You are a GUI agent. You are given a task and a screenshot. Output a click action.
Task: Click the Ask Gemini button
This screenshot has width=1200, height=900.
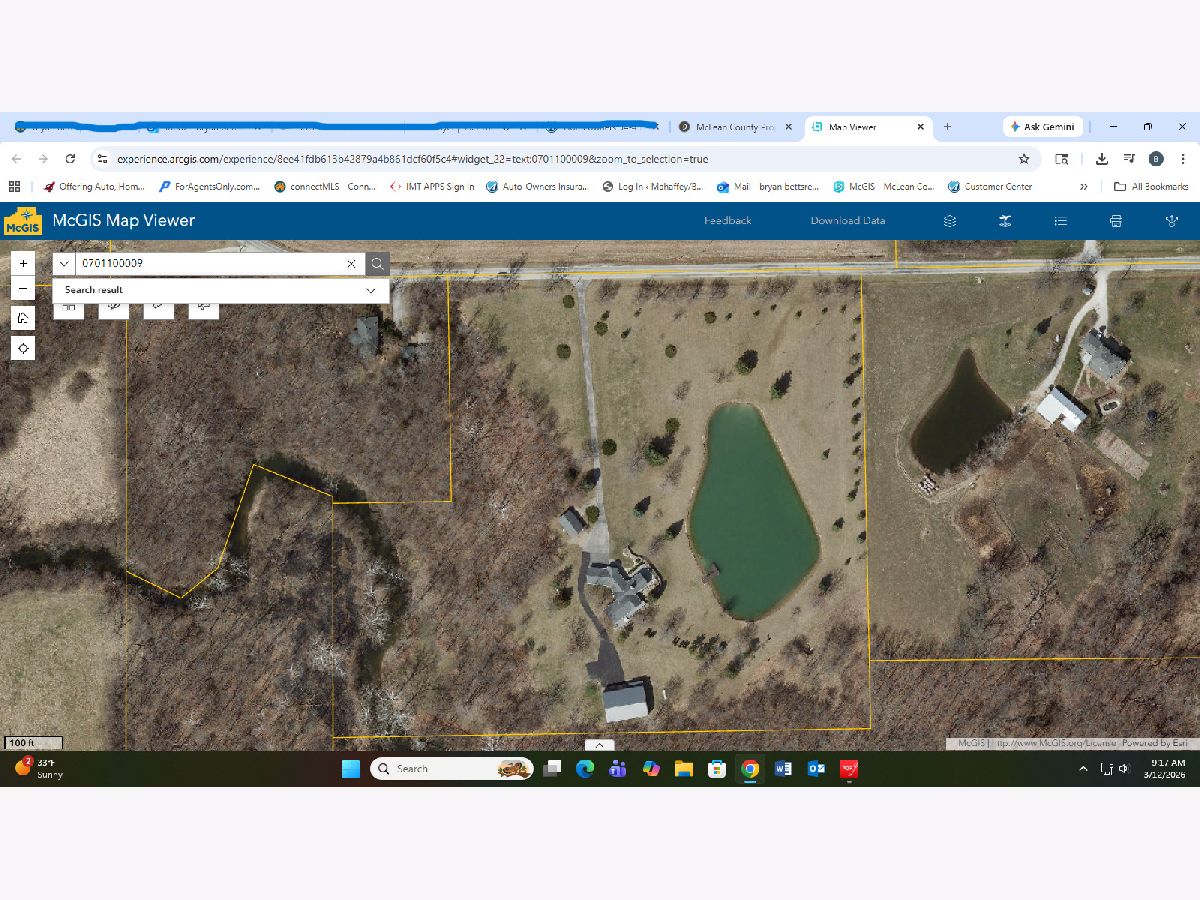click(1041, 127)
